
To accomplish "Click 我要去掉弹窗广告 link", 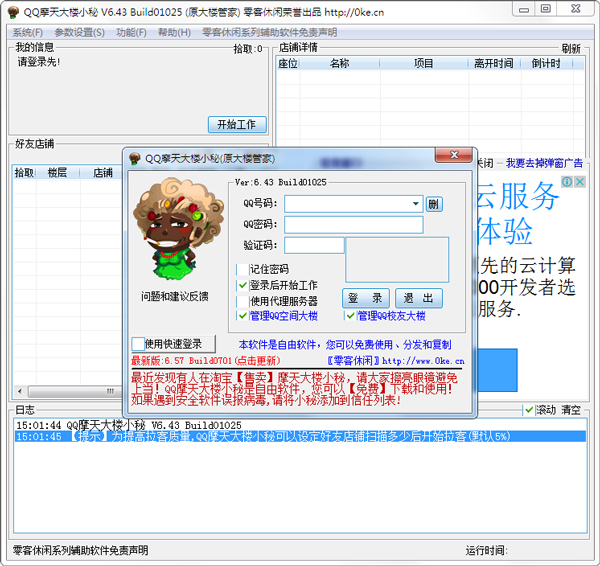I will click(x=544, y=163).
